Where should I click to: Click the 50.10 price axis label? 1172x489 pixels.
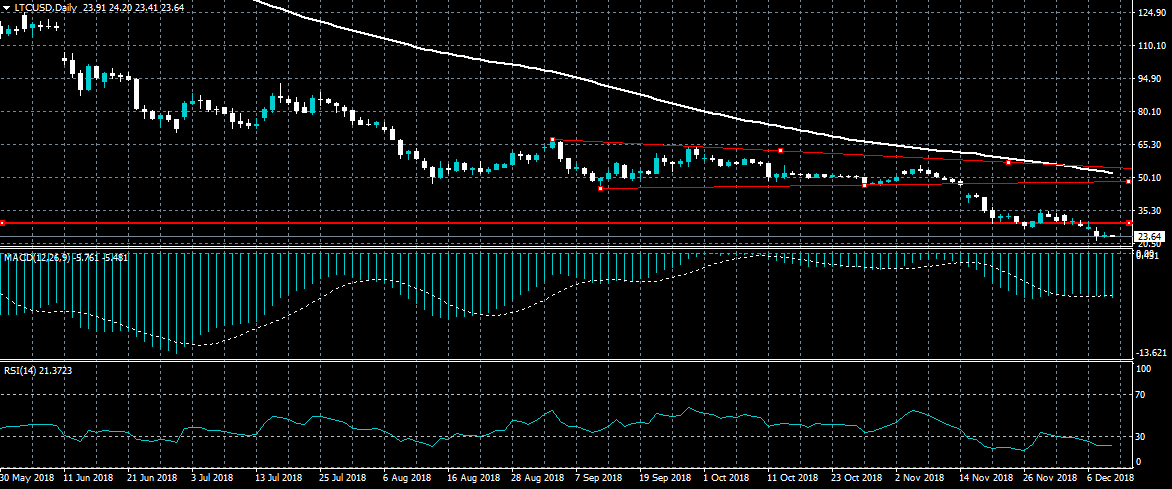click(x=1150, y=177)
